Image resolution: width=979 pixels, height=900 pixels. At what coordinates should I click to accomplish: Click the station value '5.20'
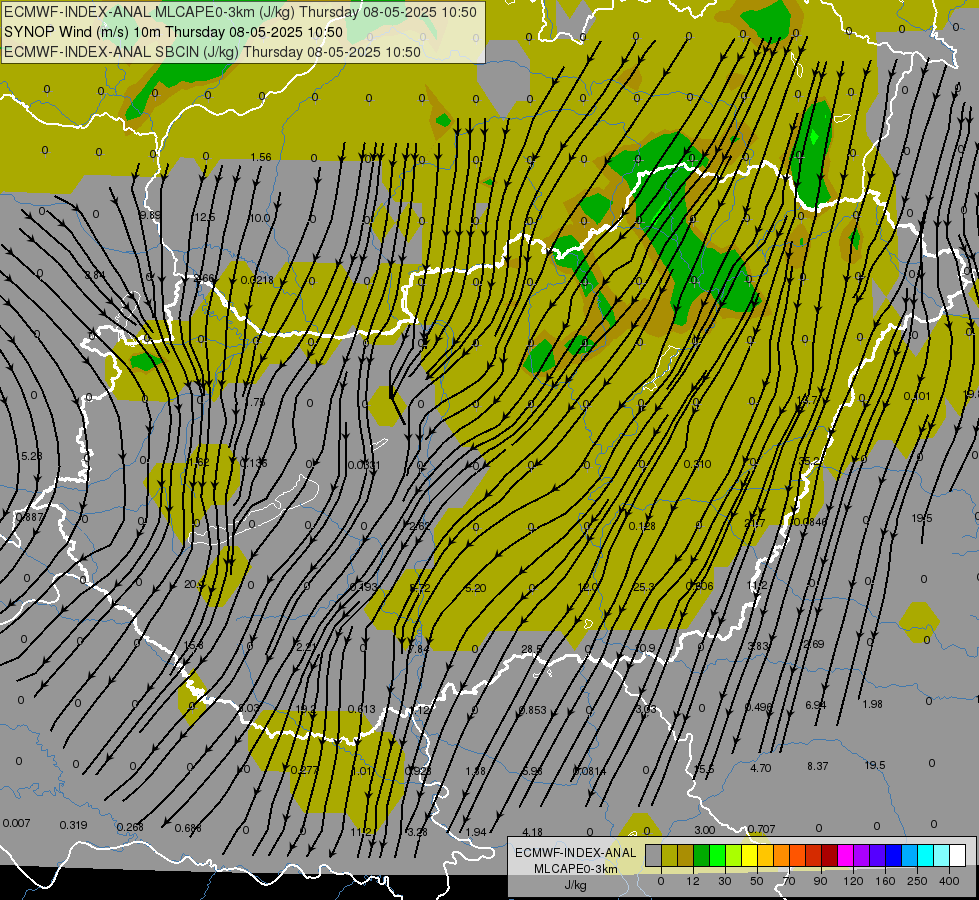tap(476, 588)
